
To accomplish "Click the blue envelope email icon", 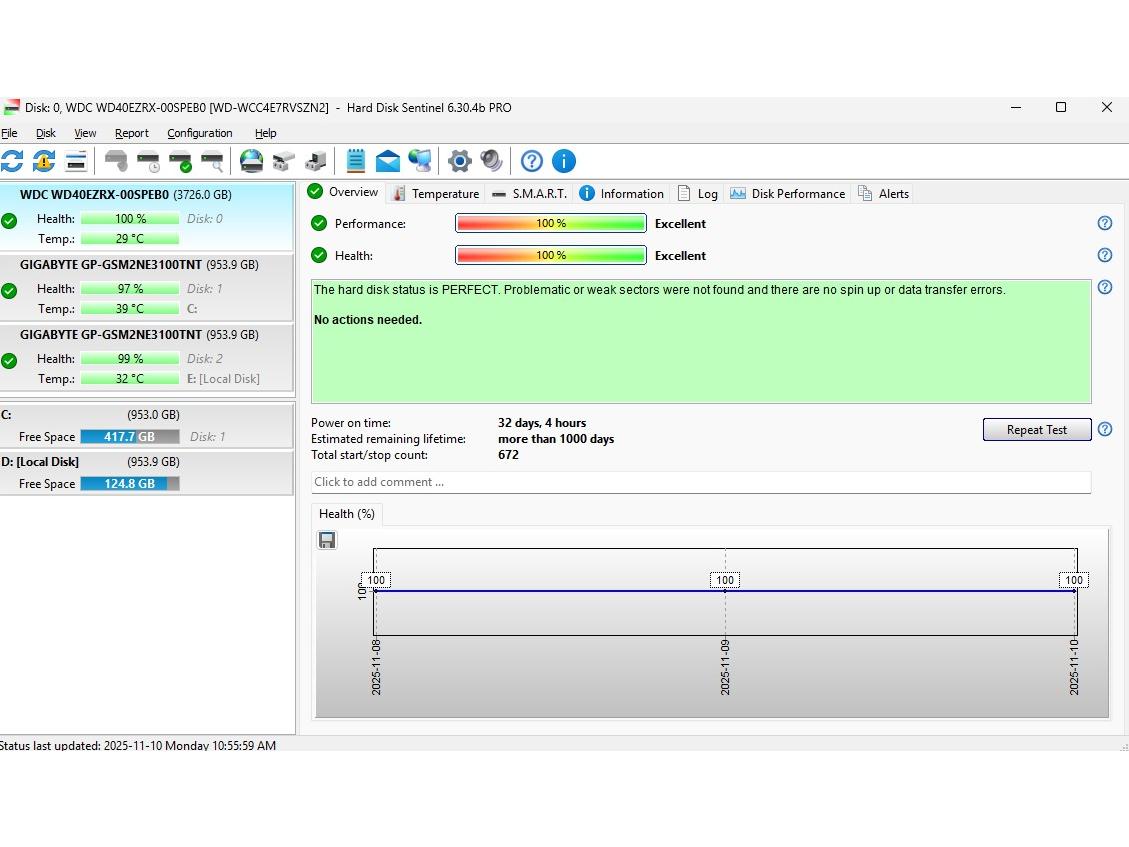I will point(388,161).
